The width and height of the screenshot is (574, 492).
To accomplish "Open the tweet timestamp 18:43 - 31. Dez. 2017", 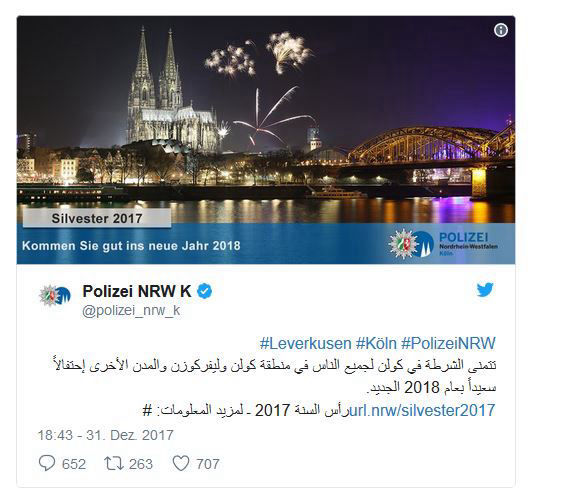I will coord(105,435).
